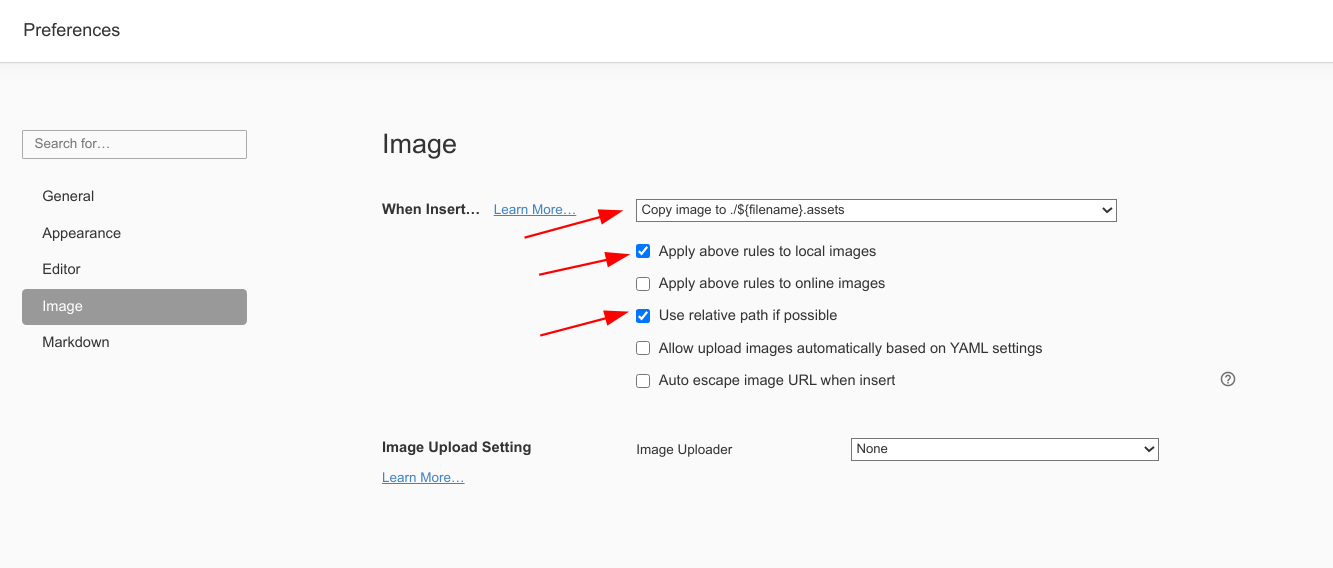Enable automatic upload based on YAML settings
This screenshot has height=568, width=1333.
(x=643, y=349)
